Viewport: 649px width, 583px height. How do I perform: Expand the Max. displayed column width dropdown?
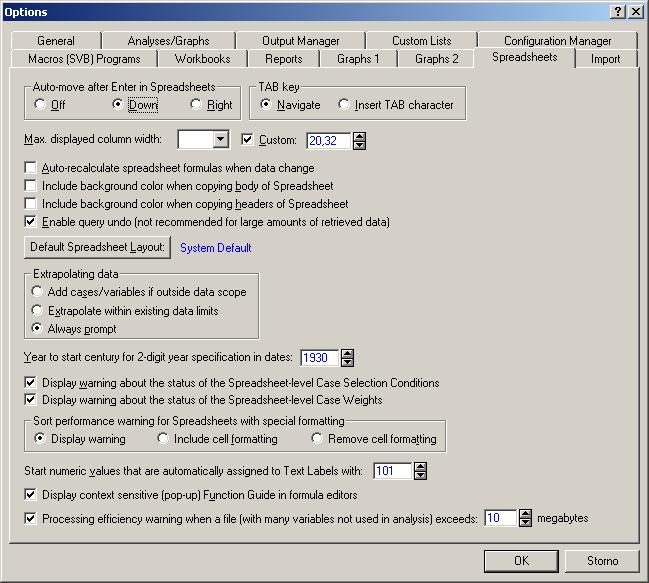[221, 140]
